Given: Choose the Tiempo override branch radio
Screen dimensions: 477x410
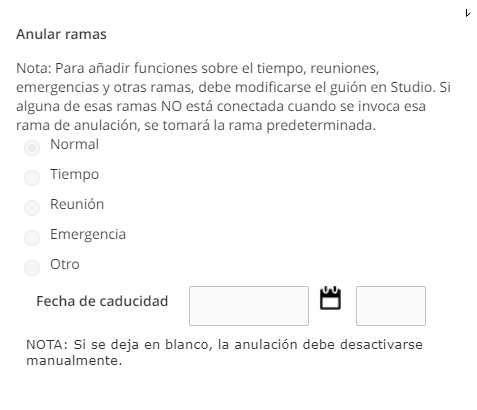Looking at the screenshot, I should 32,178.
